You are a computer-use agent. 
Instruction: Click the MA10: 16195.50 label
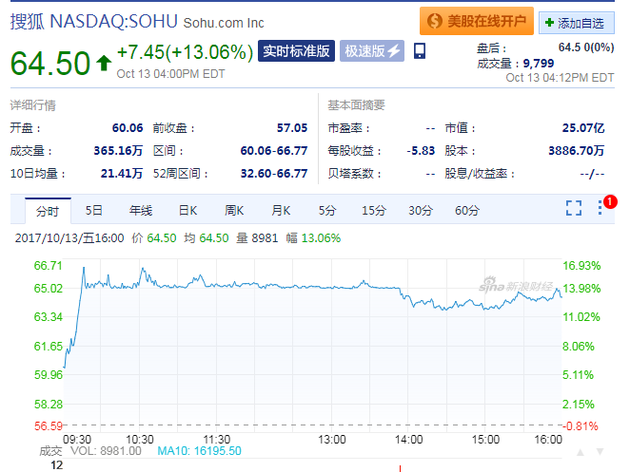click(199, 451)
